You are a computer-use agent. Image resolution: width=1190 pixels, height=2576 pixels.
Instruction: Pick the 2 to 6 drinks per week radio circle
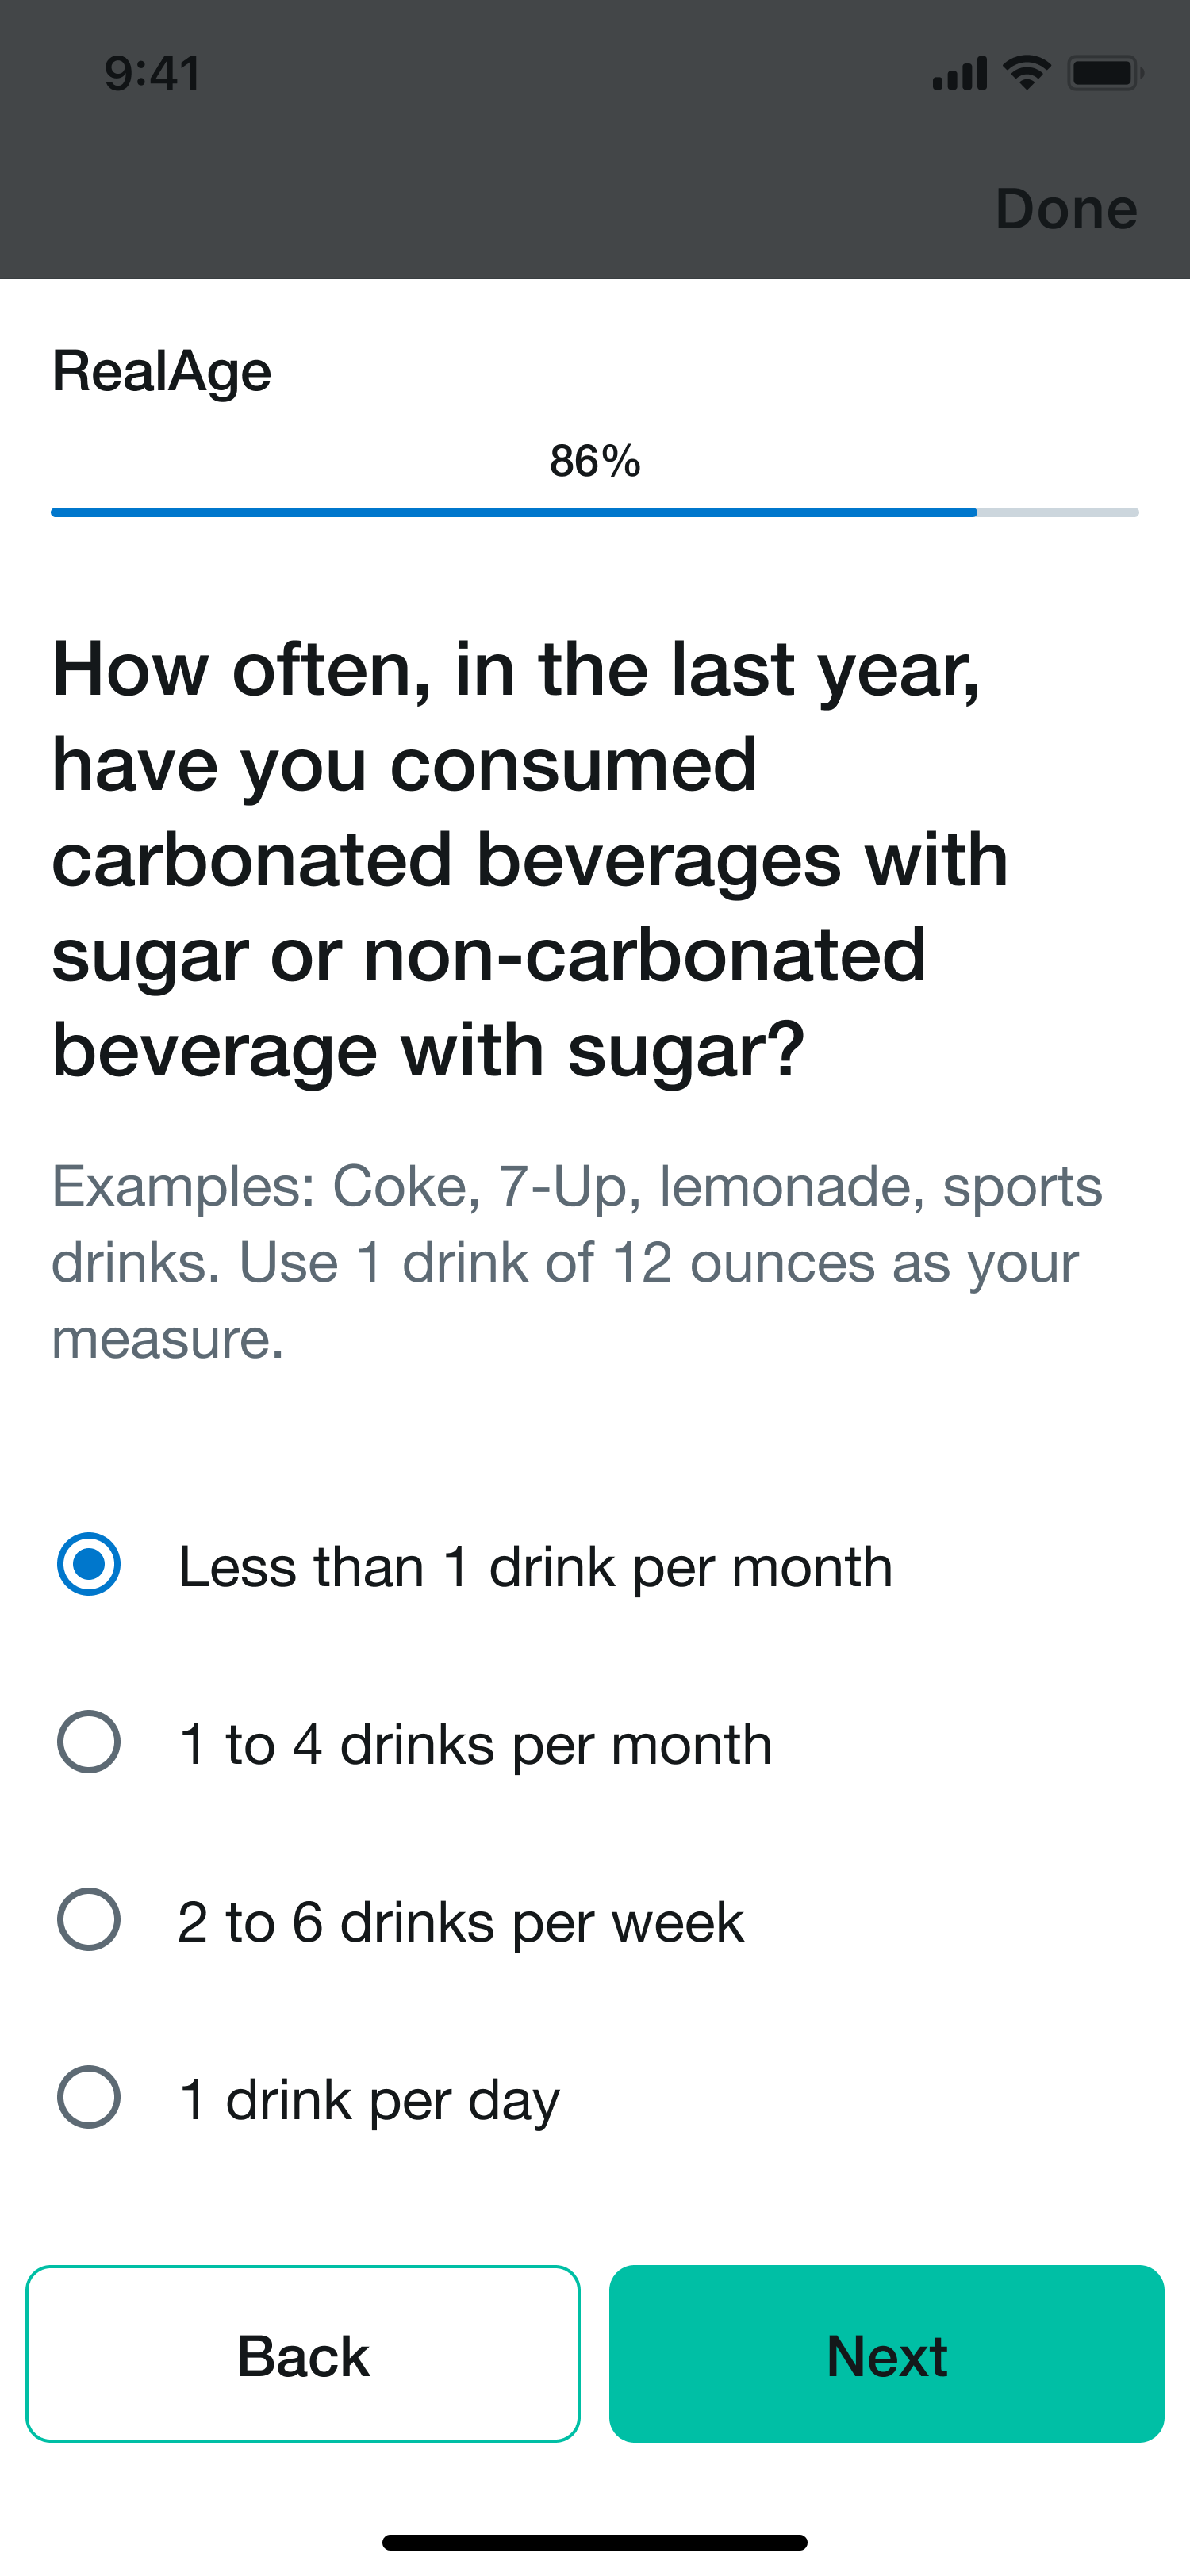[x=89, y=1919]
